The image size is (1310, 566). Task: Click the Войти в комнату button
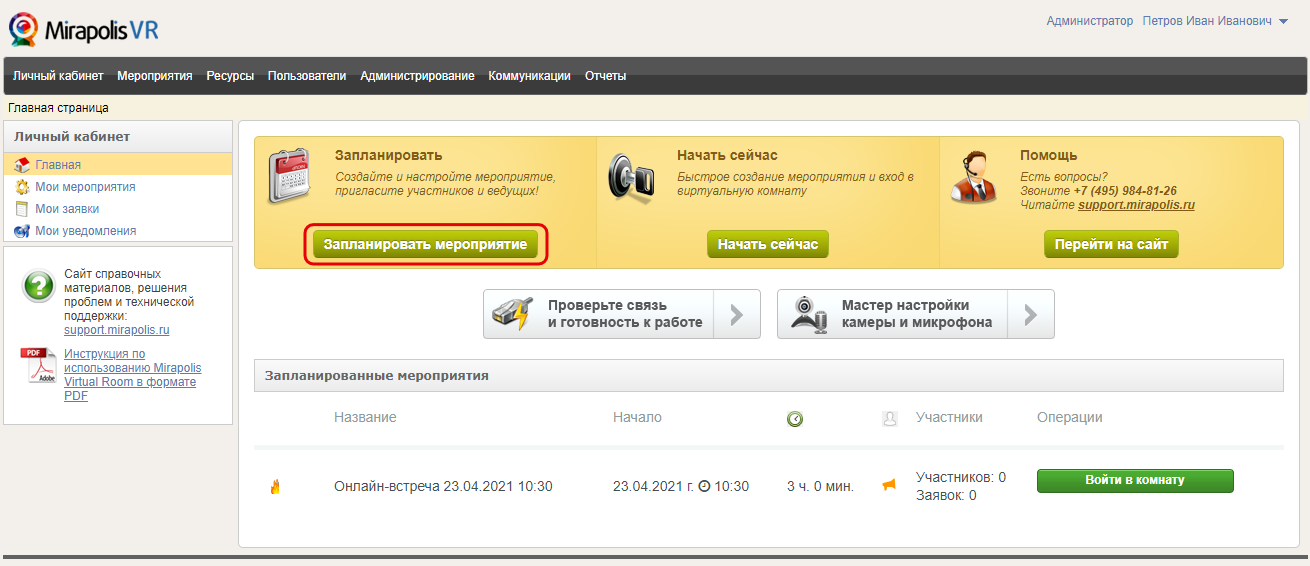[1135, 481]
